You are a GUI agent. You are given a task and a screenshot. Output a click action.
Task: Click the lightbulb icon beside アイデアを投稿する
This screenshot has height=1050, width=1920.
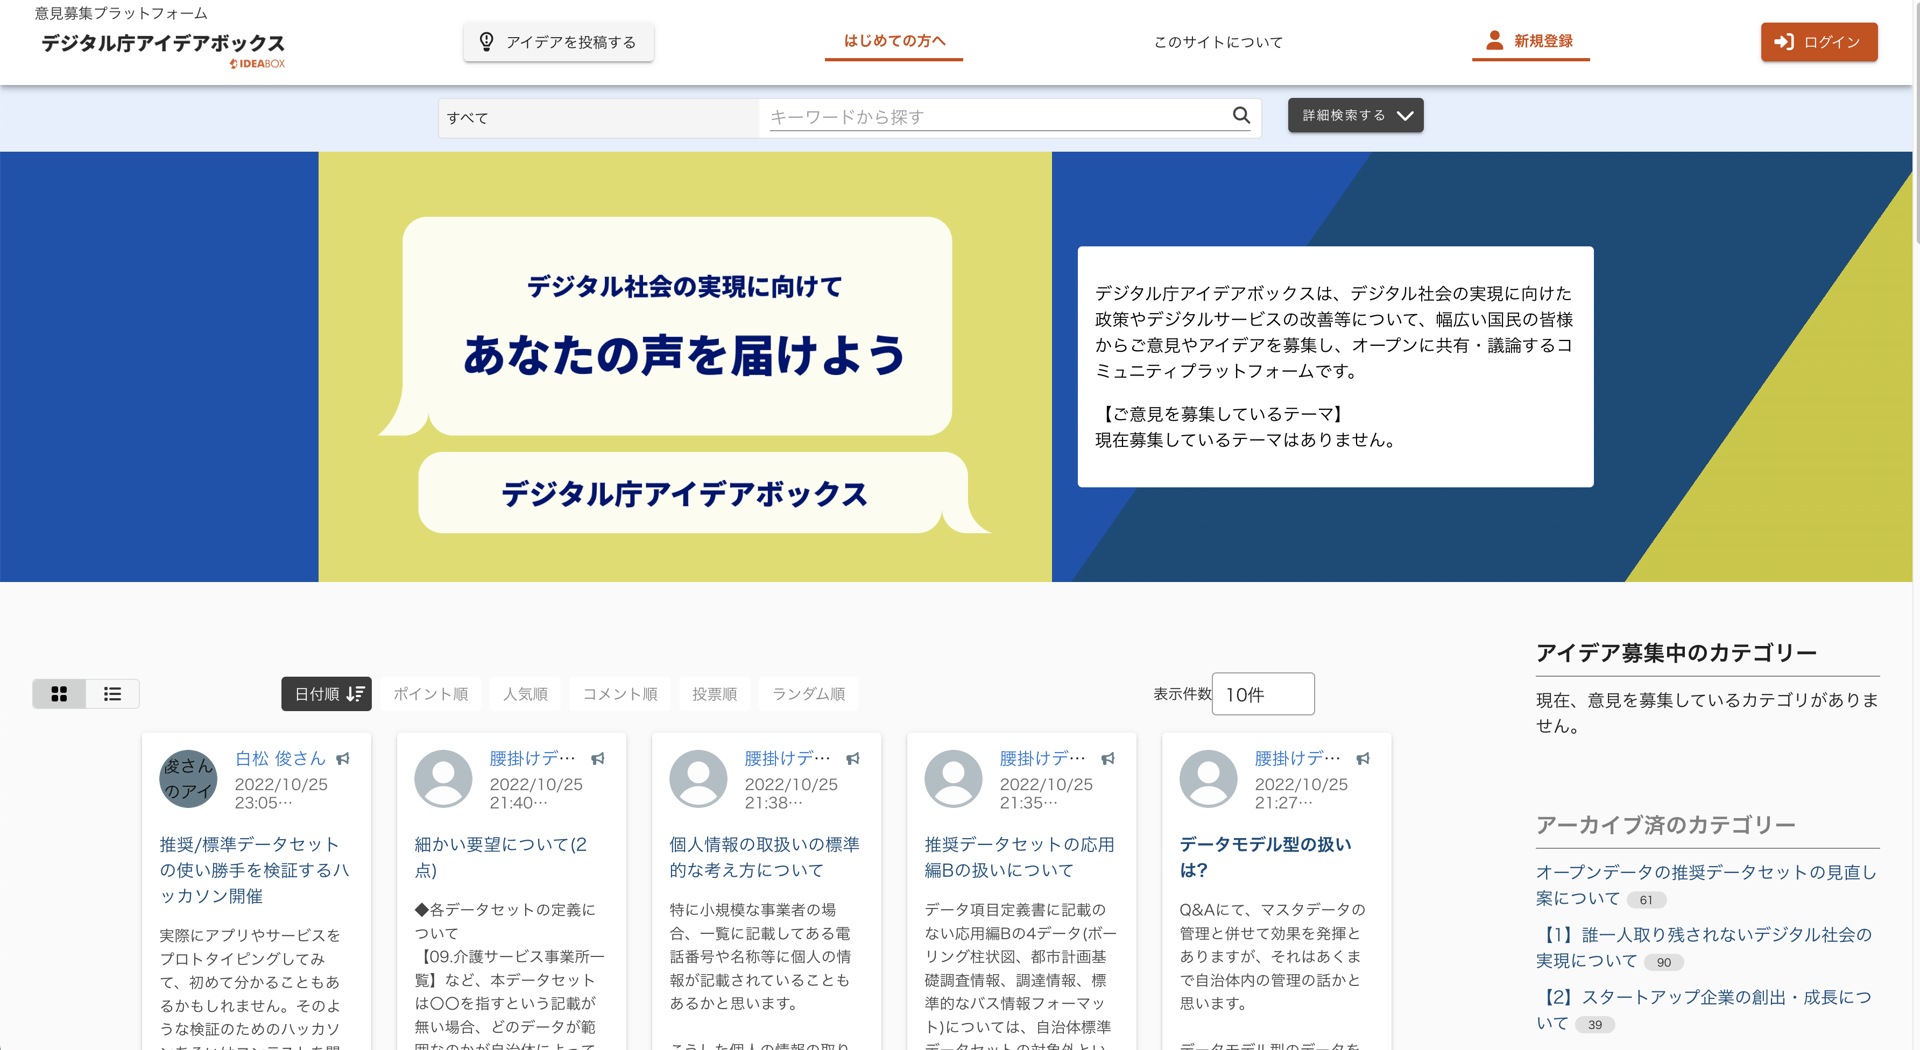pyautogui.click(x=487, y=42)
